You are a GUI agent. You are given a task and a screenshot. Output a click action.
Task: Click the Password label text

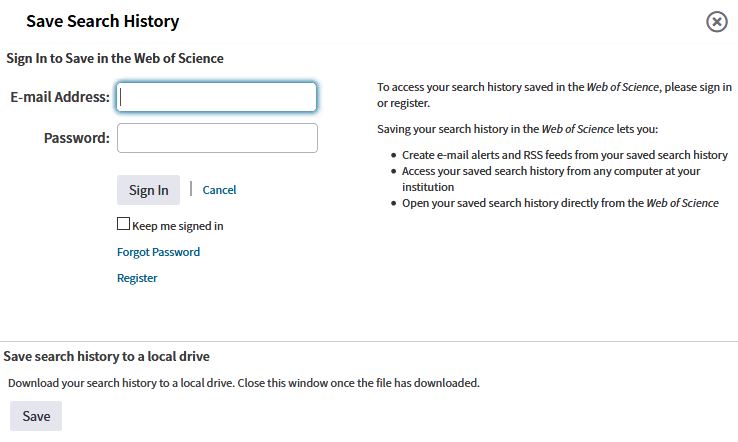pos(76,138)
